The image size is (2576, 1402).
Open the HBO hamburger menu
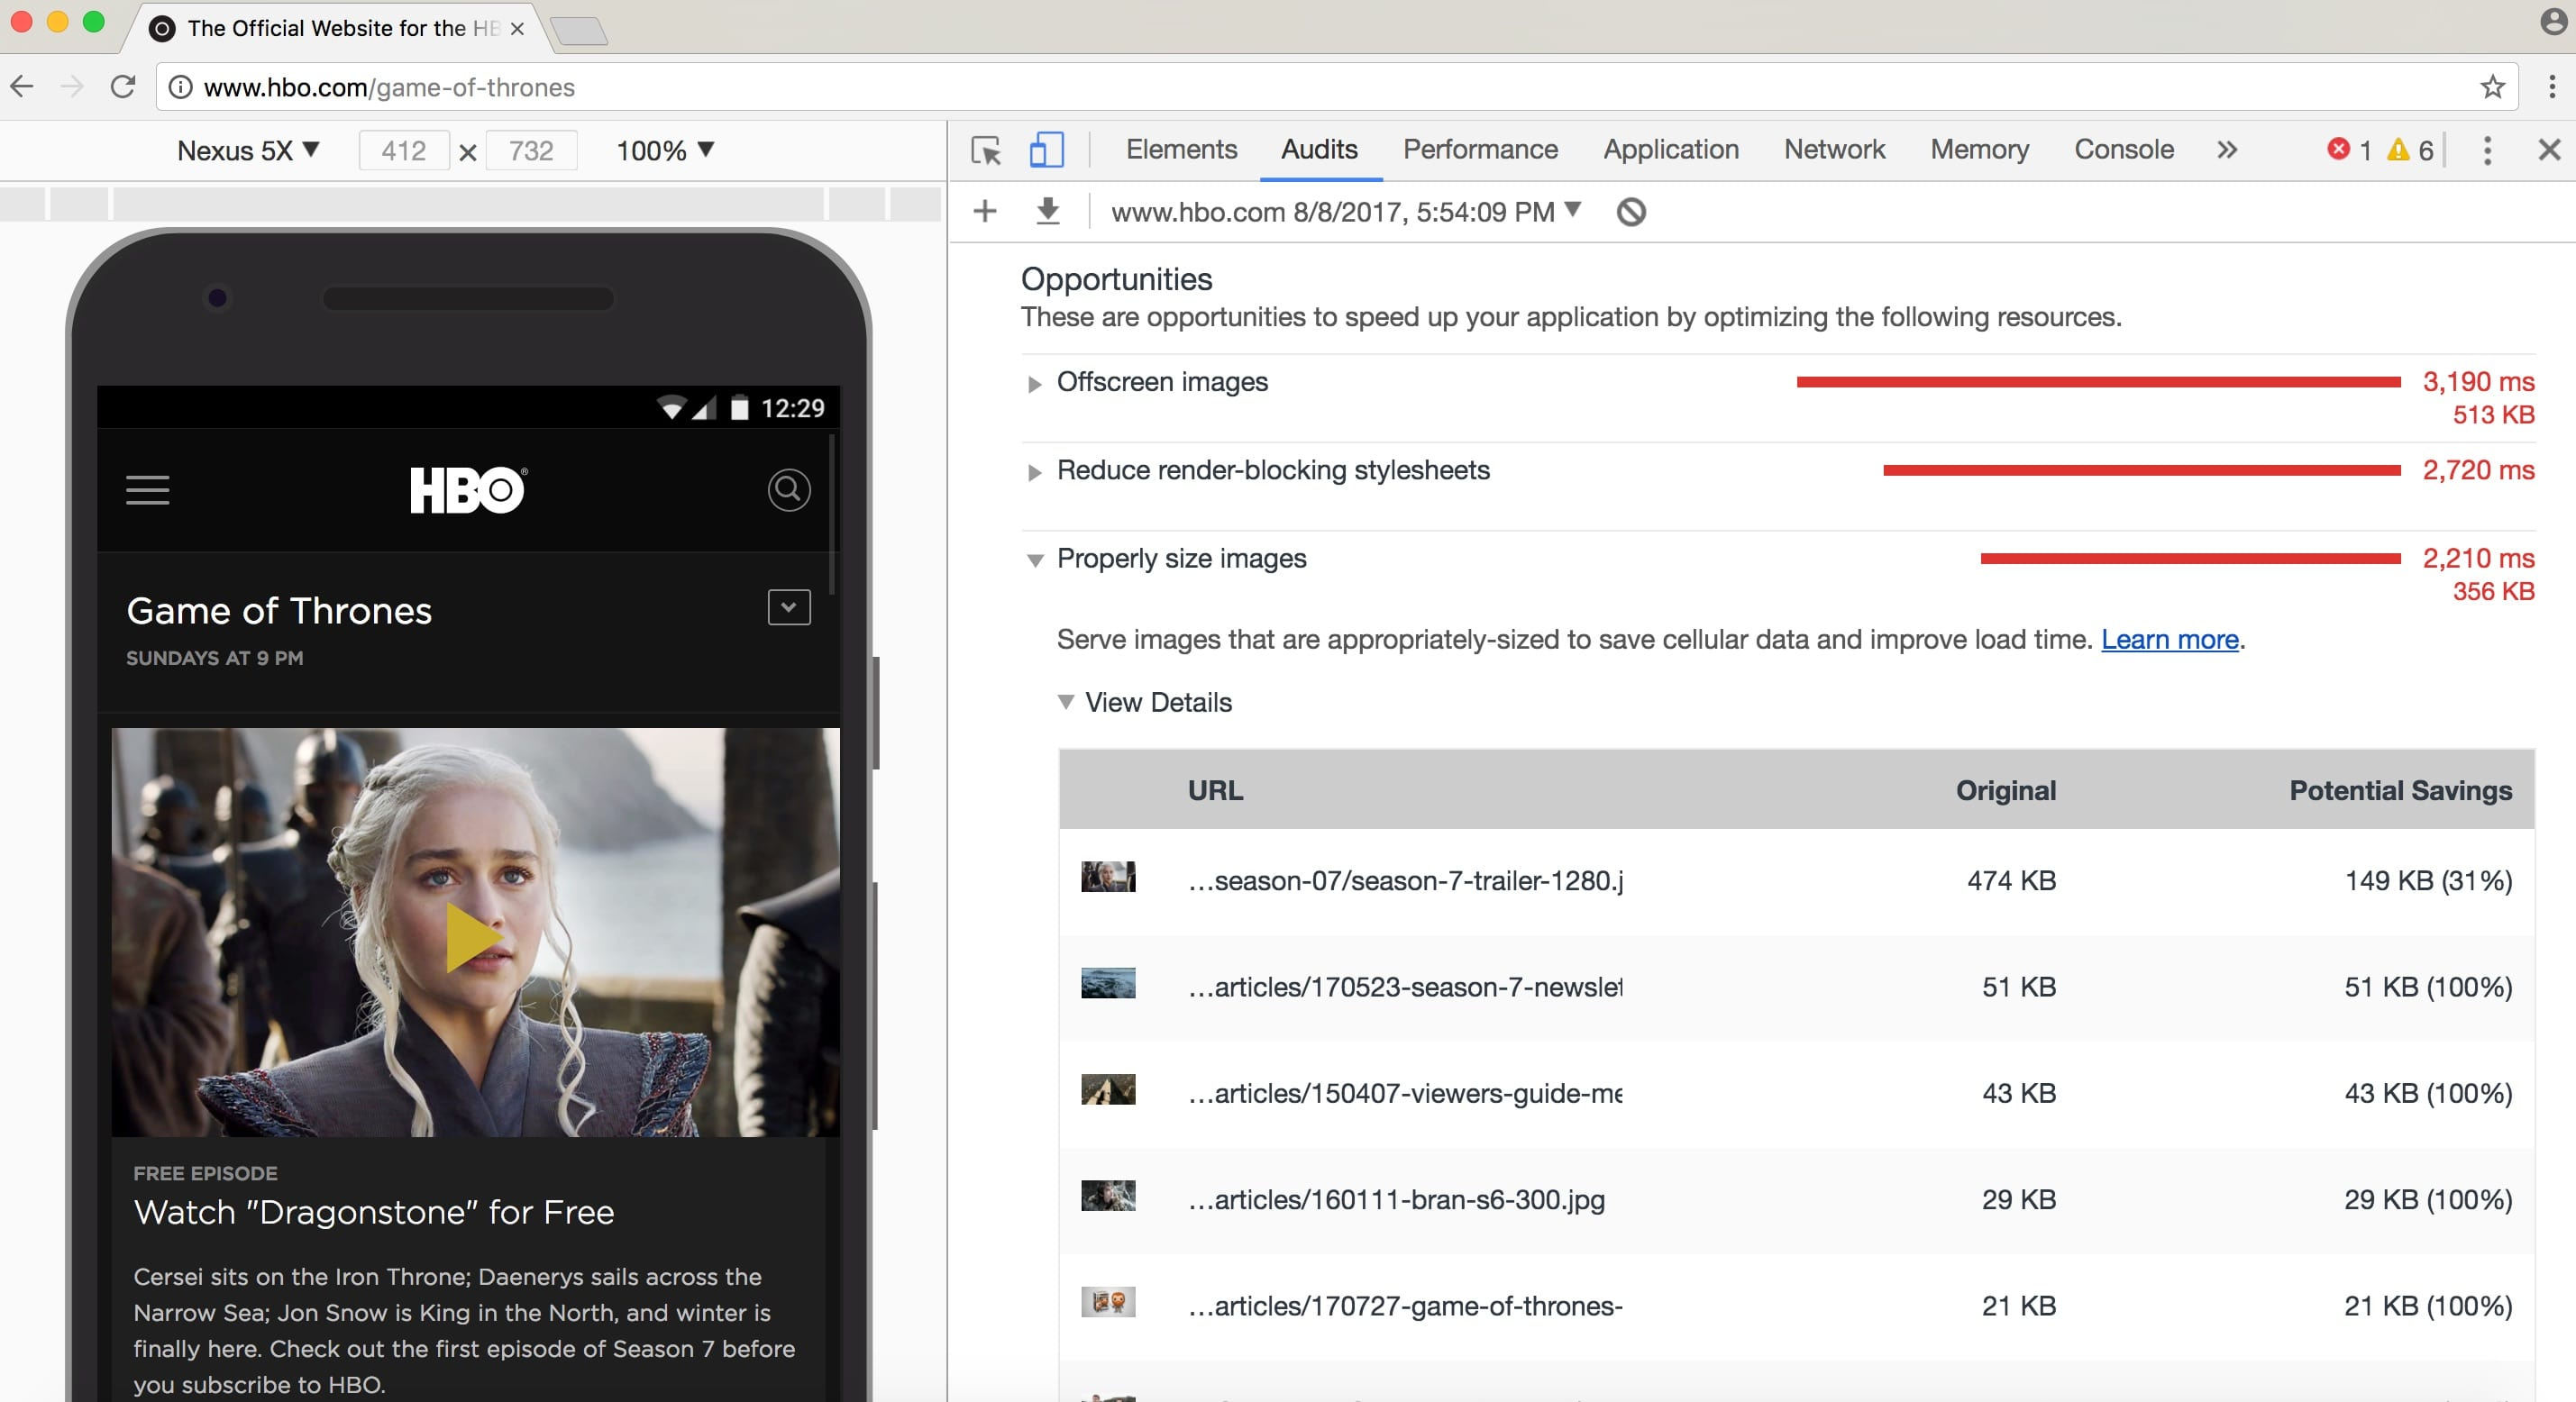[147, 490]
